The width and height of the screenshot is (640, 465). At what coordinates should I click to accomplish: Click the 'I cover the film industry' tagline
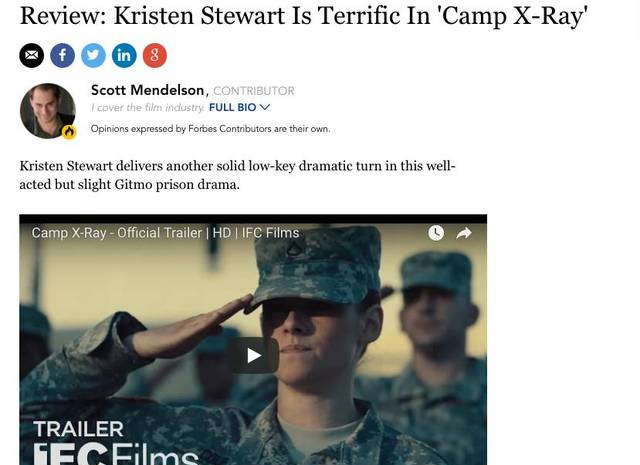147,108
